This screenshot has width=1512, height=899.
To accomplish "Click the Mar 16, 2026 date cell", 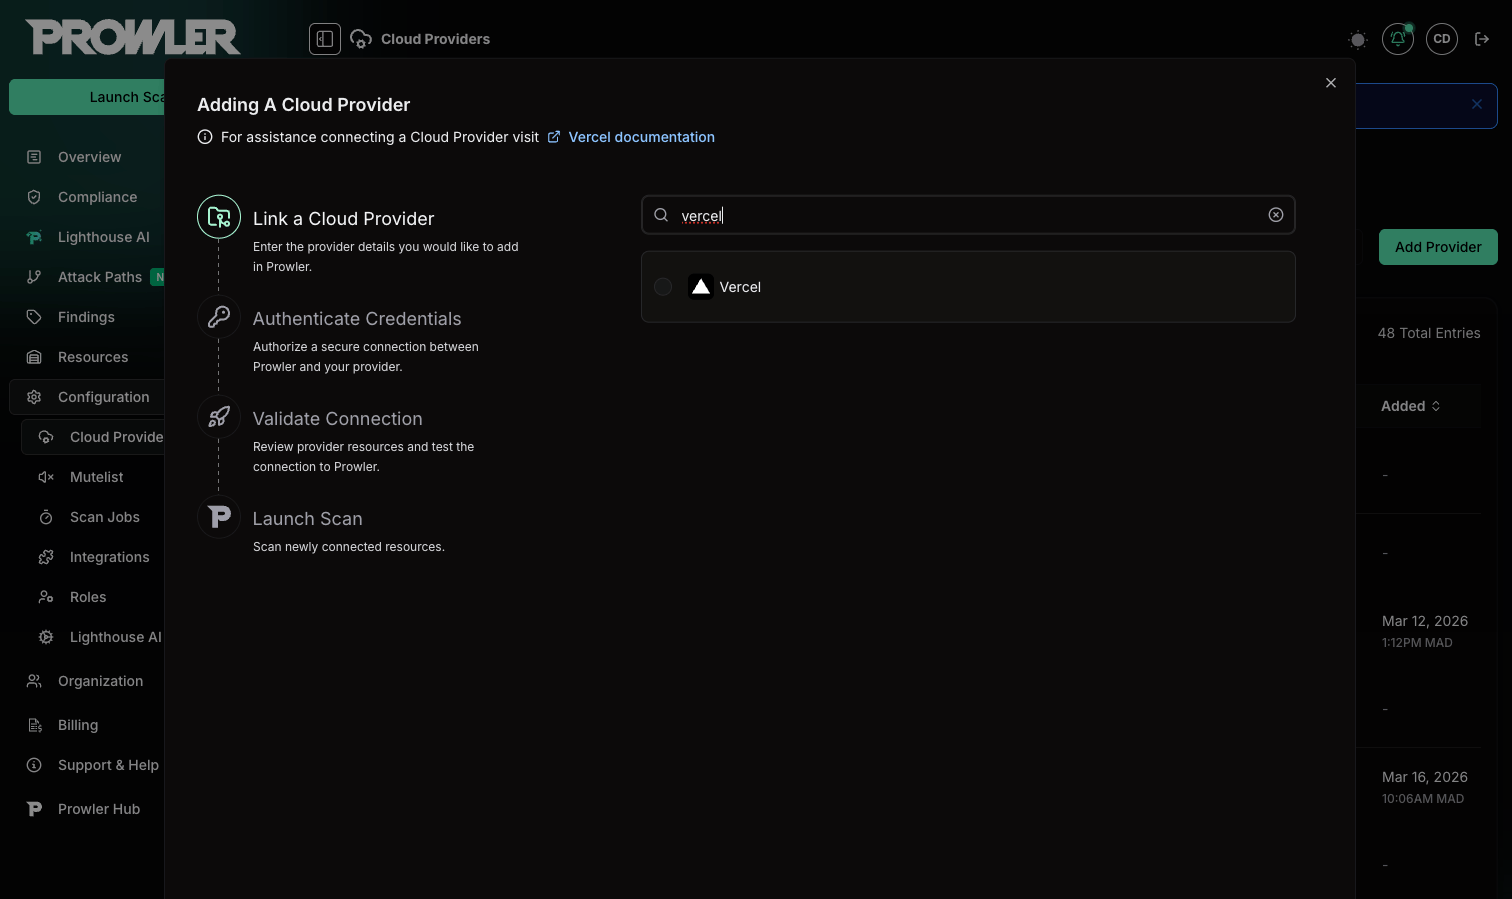I will pos(1425,777).
